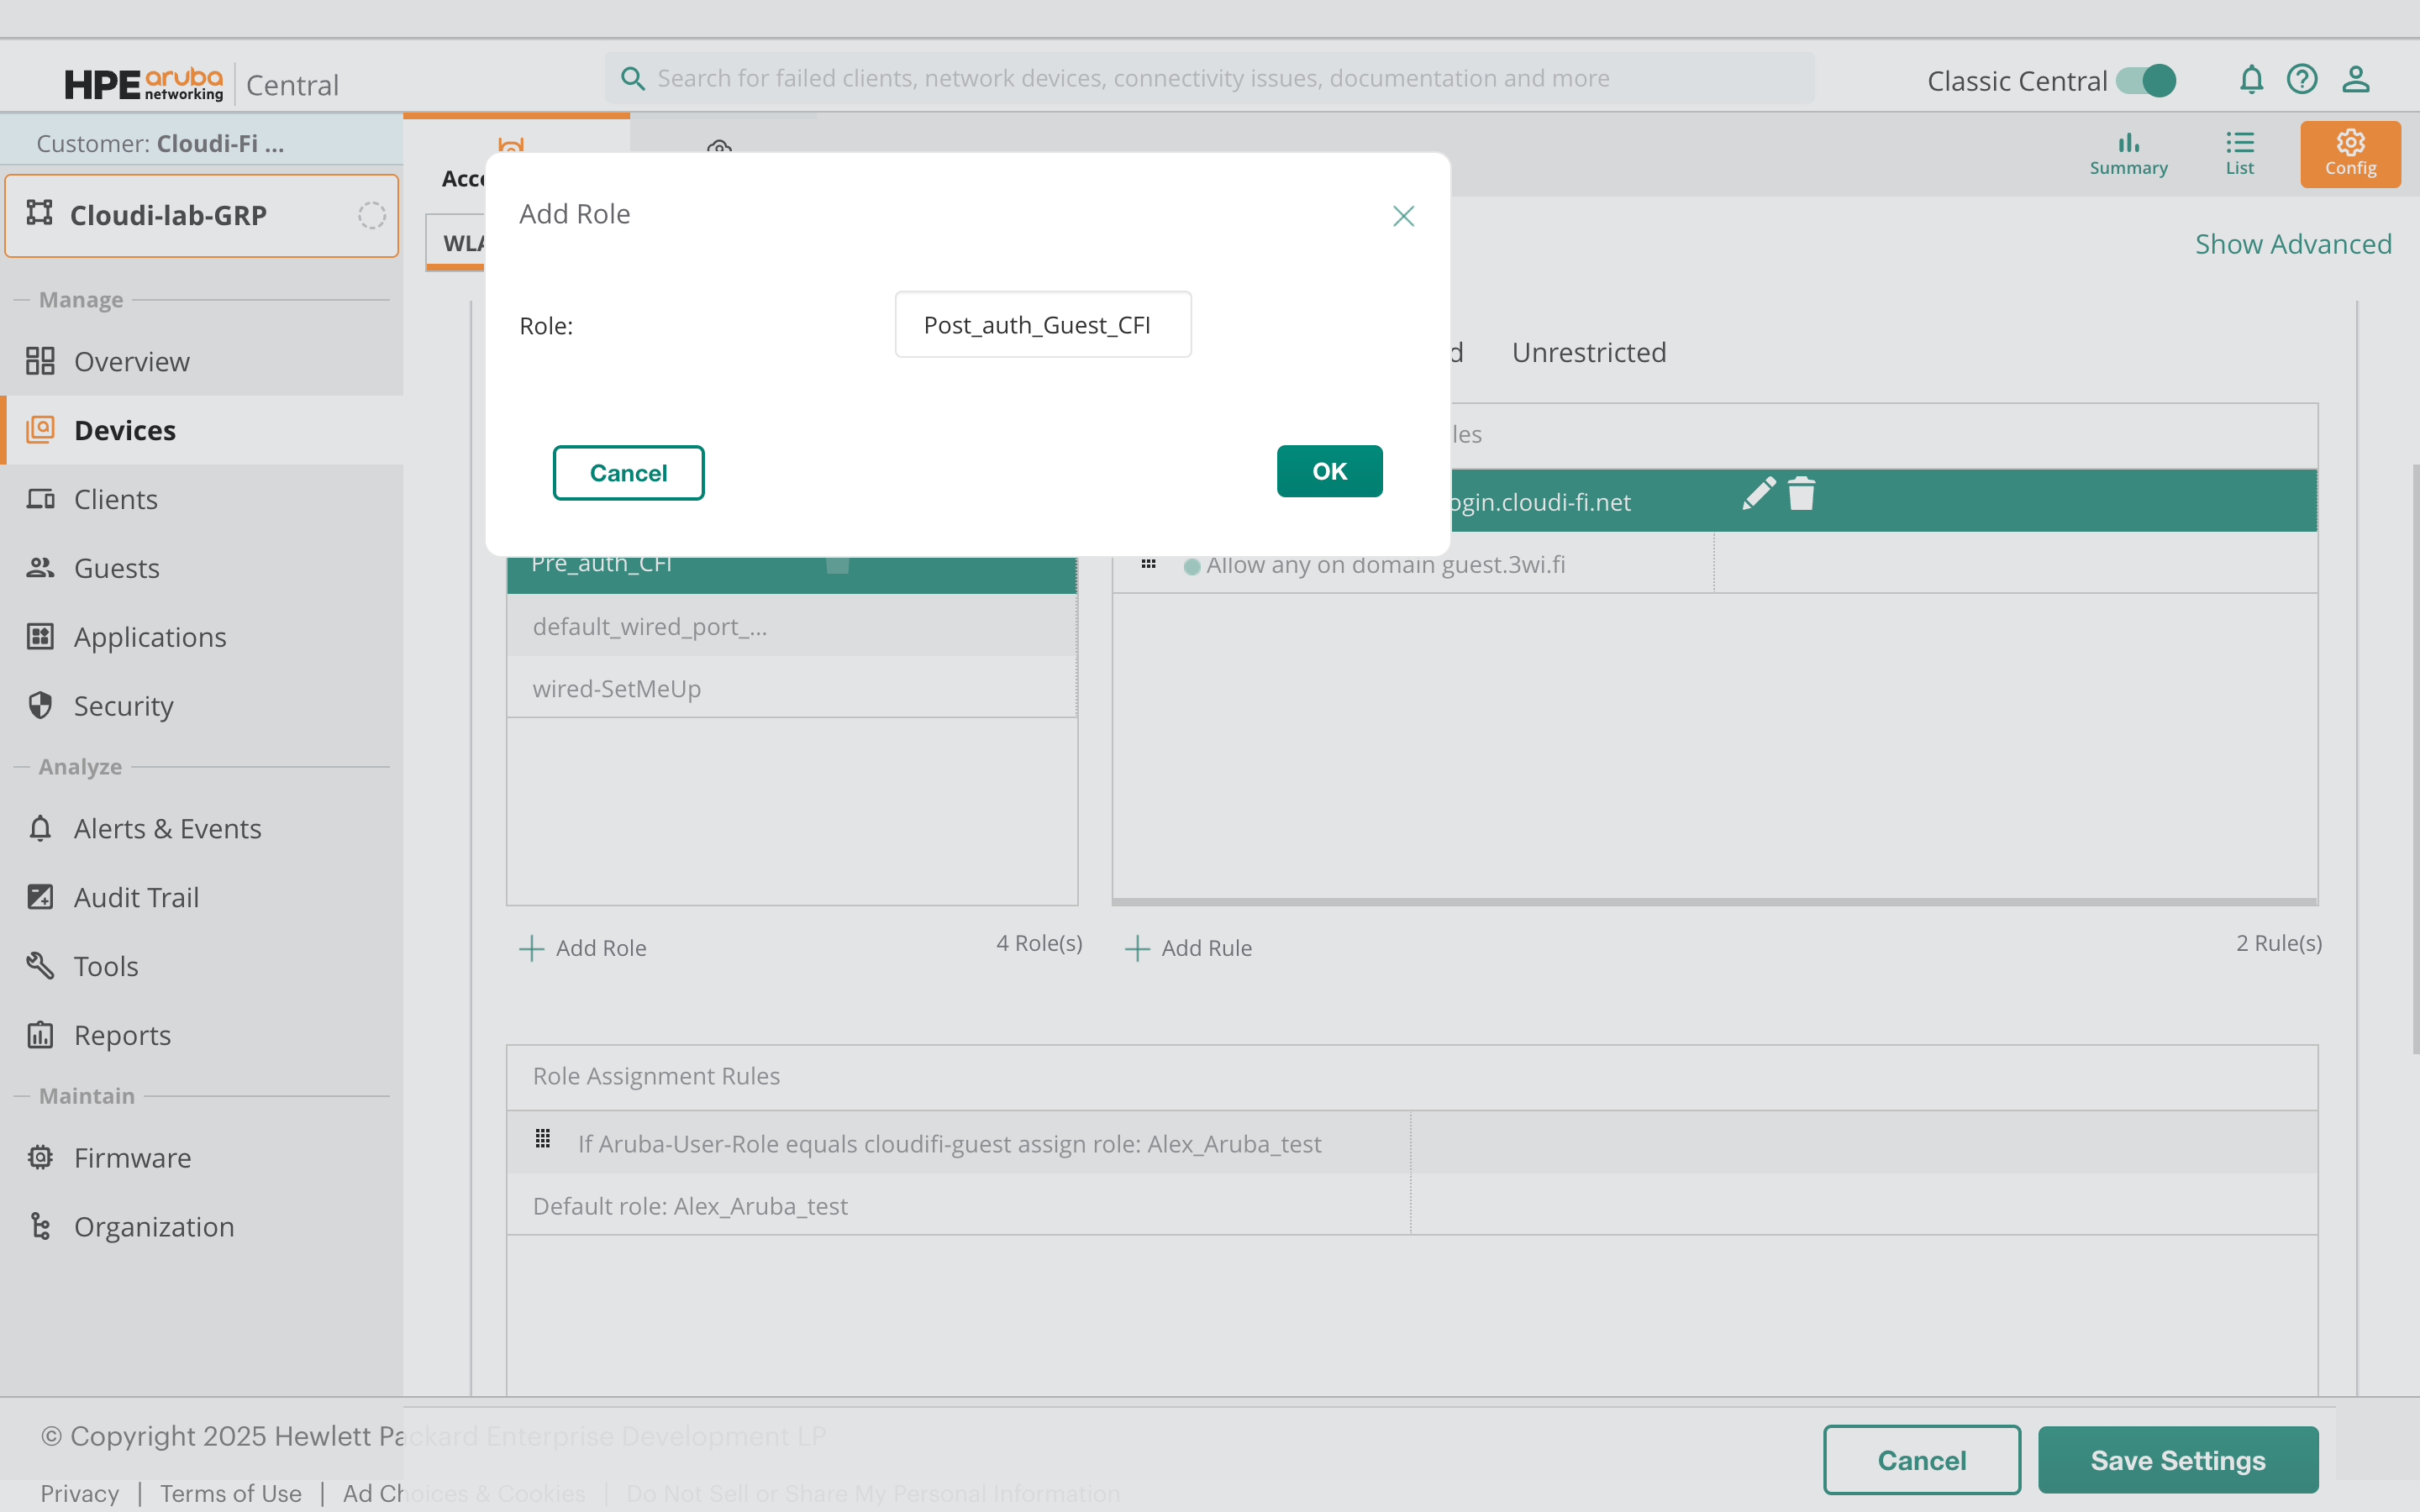The width and height of the screenshot is (2420, 1512).
Task: Open the user account profile icon
Action: (2355, 79)
